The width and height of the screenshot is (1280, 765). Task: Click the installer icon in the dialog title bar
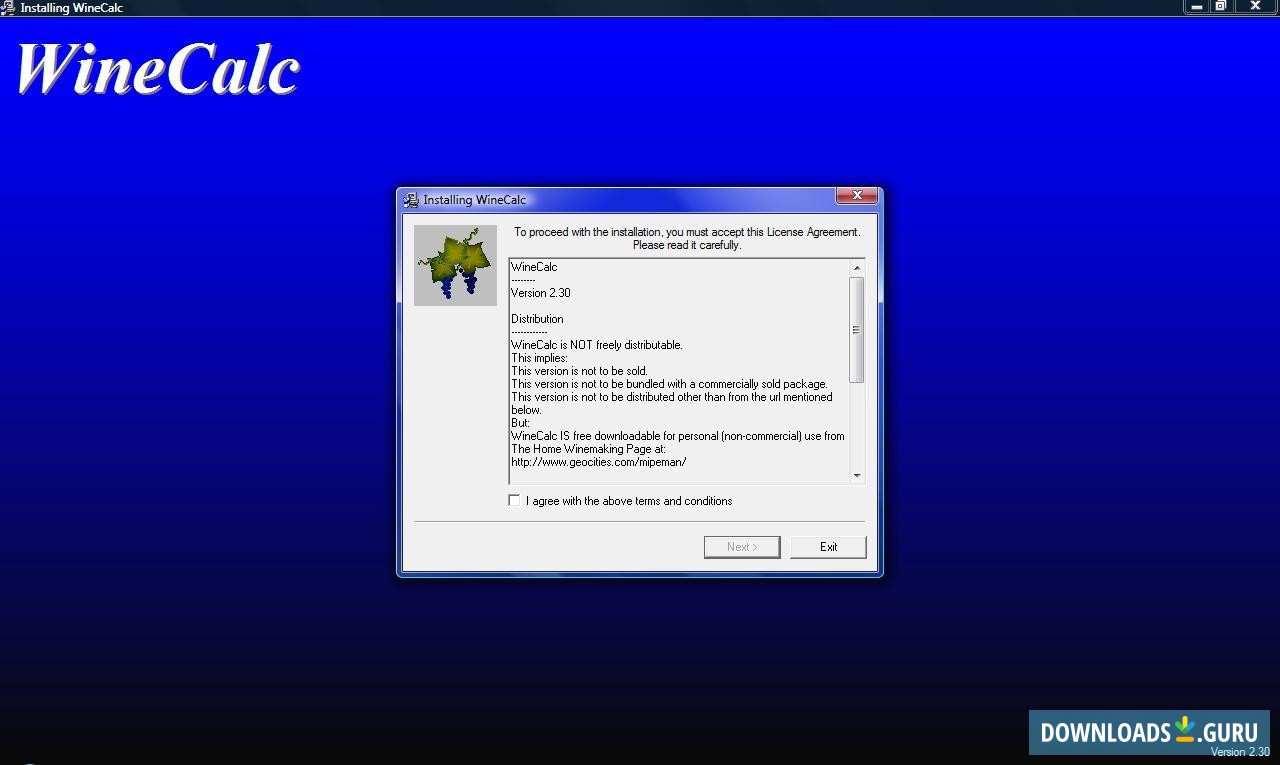point(411,200)
